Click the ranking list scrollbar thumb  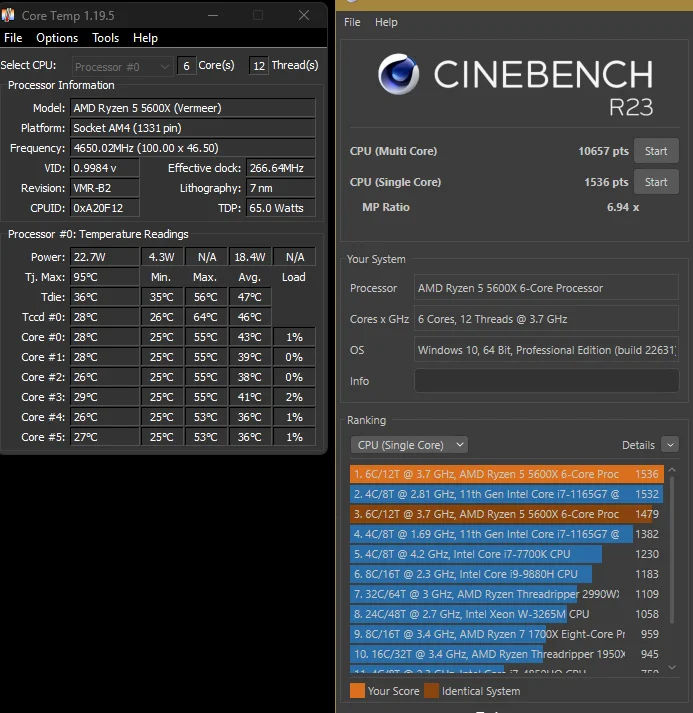(672, 550)
